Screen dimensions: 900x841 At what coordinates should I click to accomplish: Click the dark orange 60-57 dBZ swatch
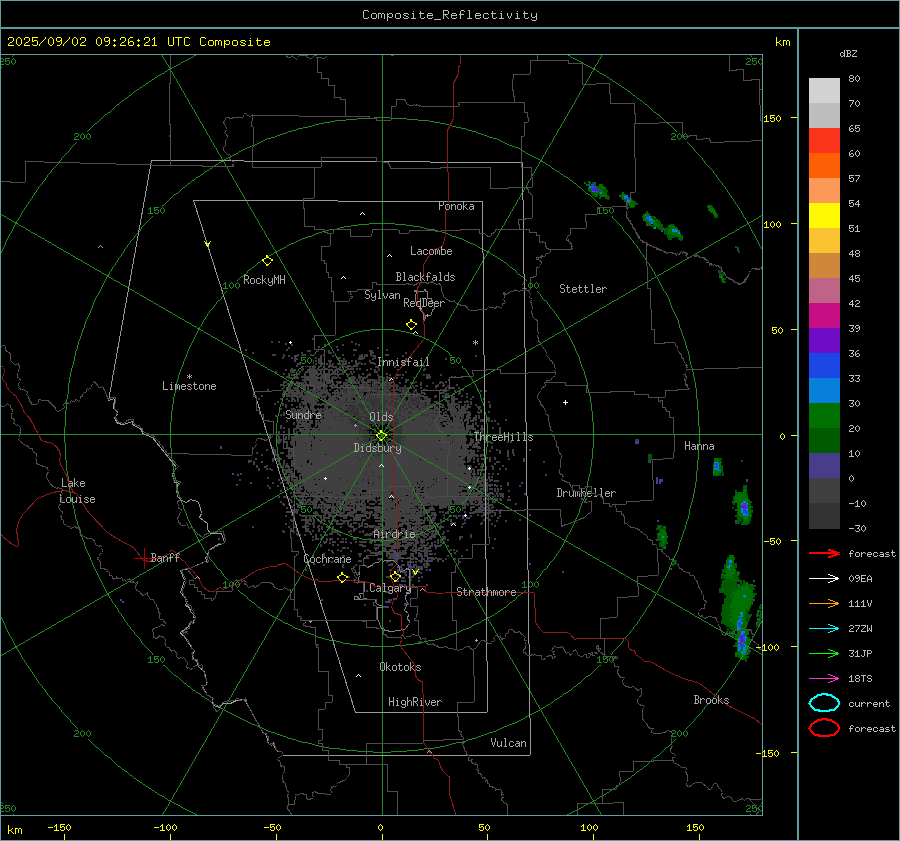click(x=824, y=166)
